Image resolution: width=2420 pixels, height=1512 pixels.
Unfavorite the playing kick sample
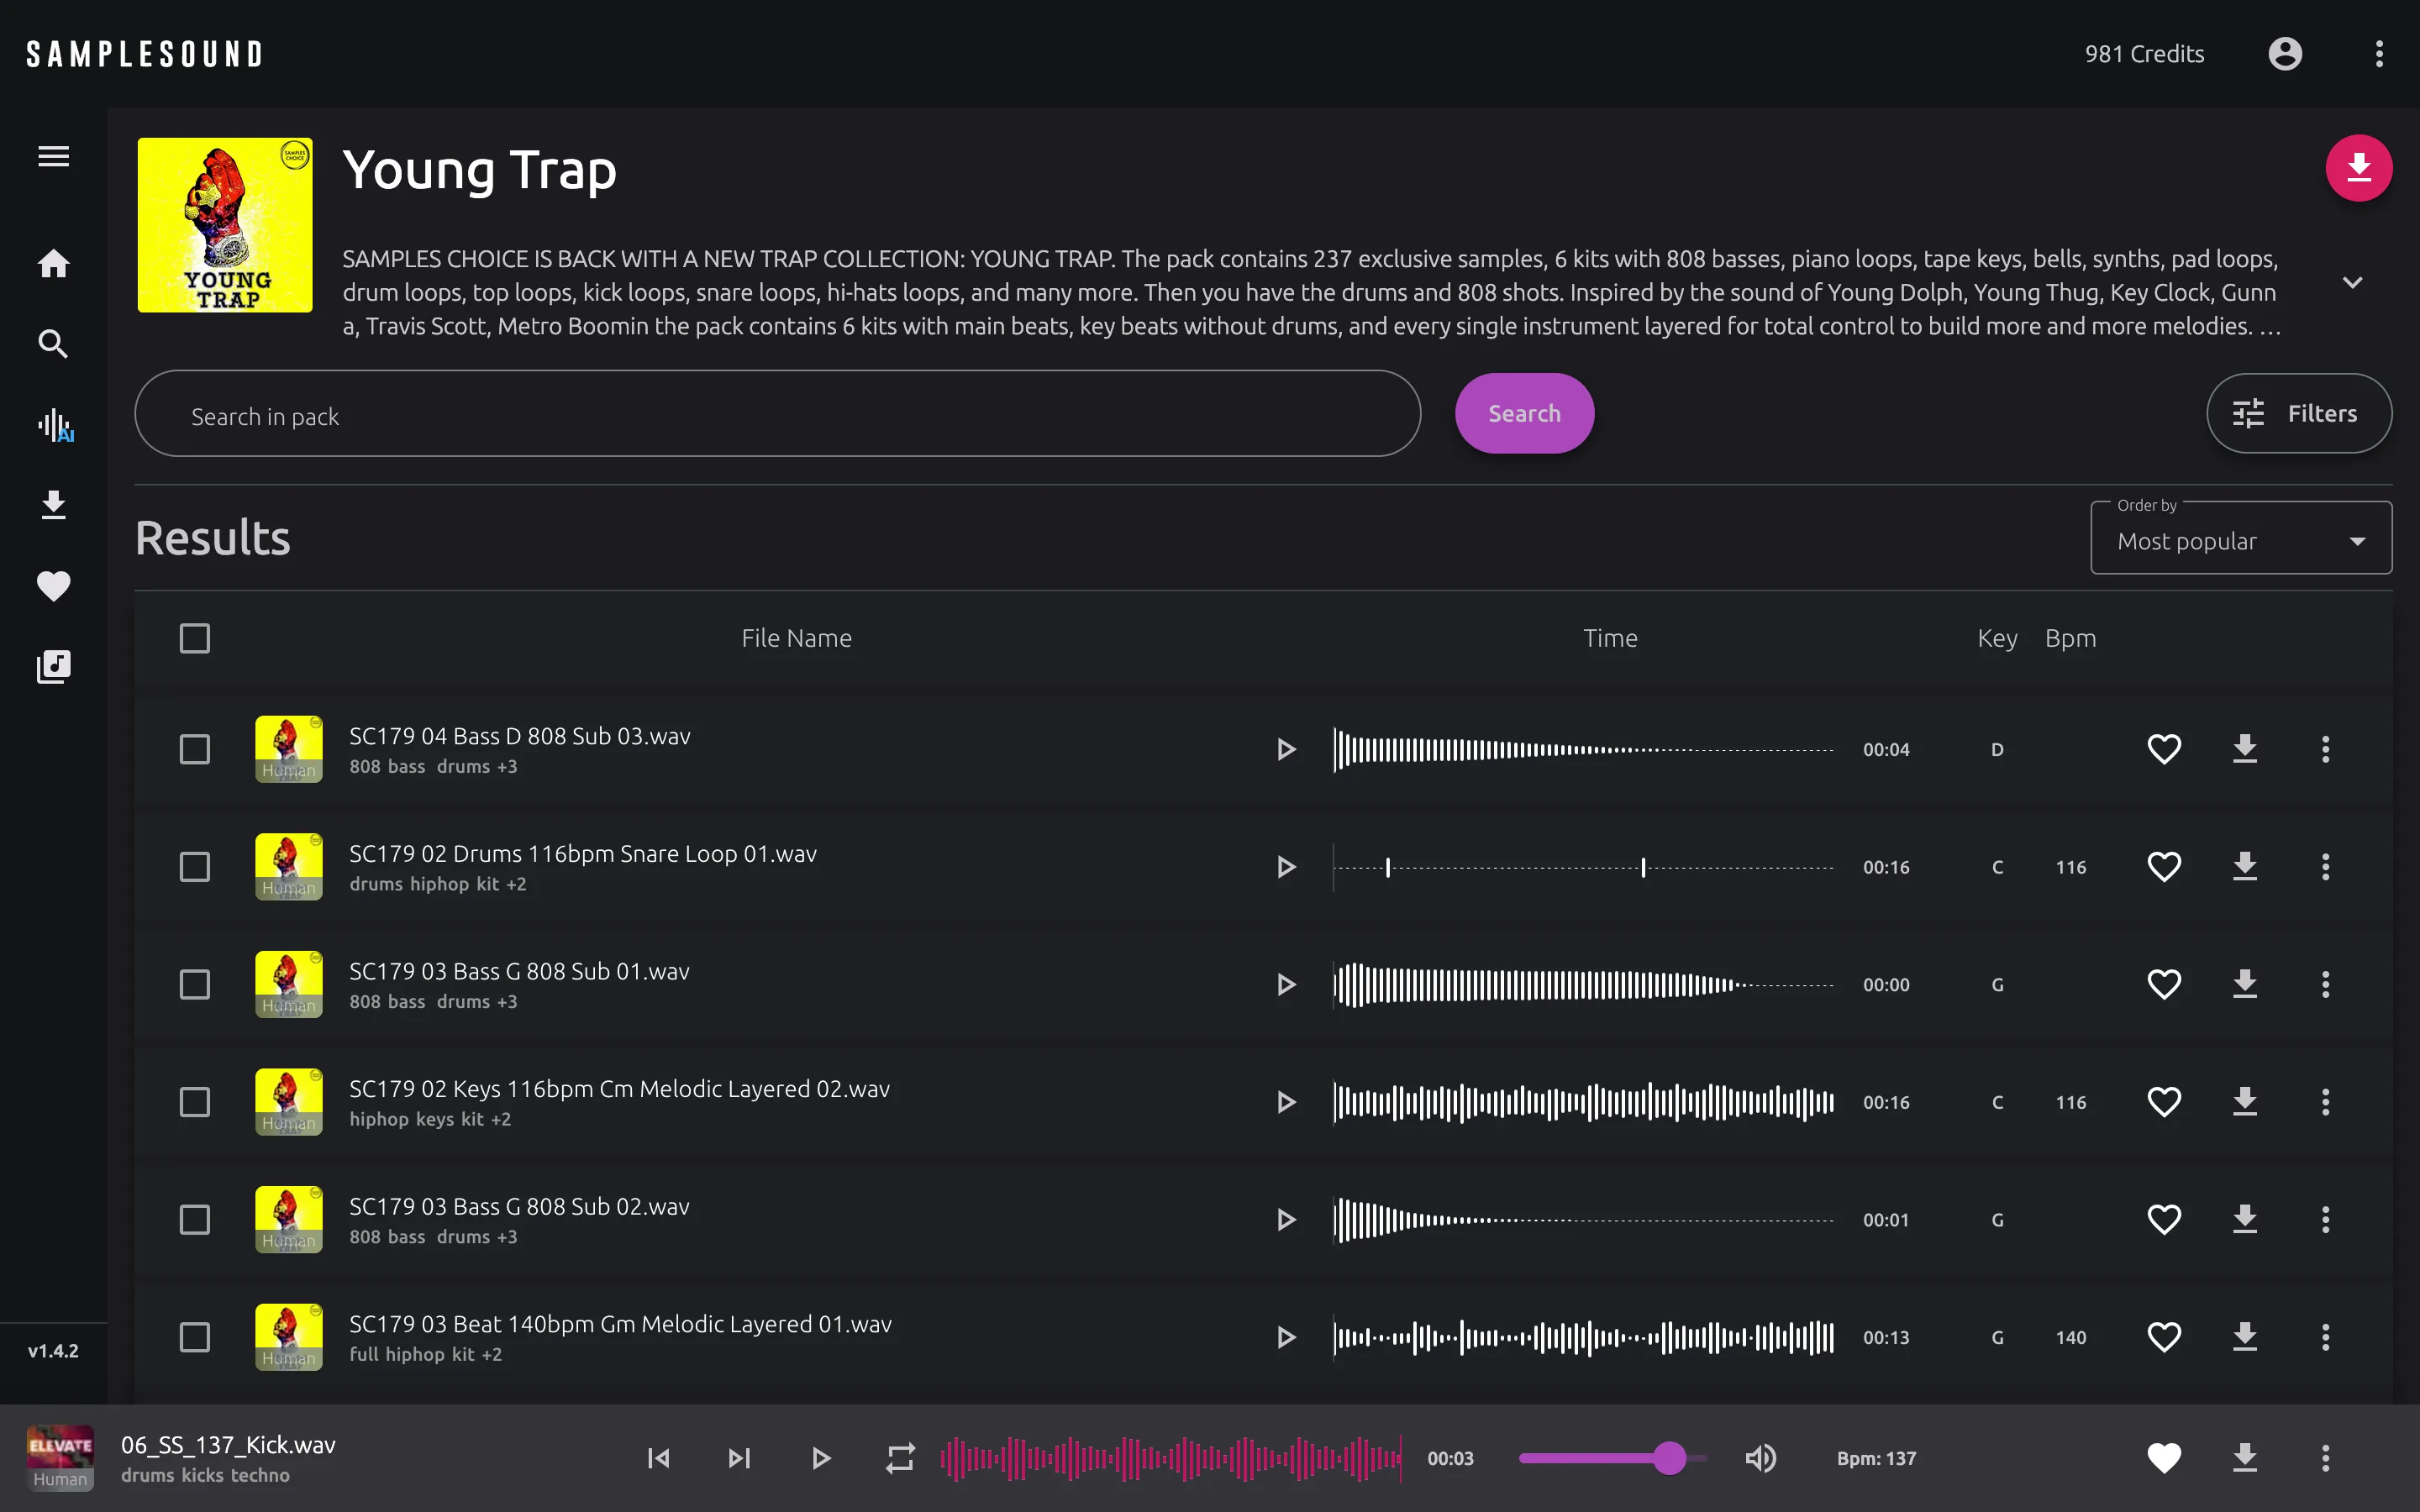pyautogui.click(x=2164, y=1458)
